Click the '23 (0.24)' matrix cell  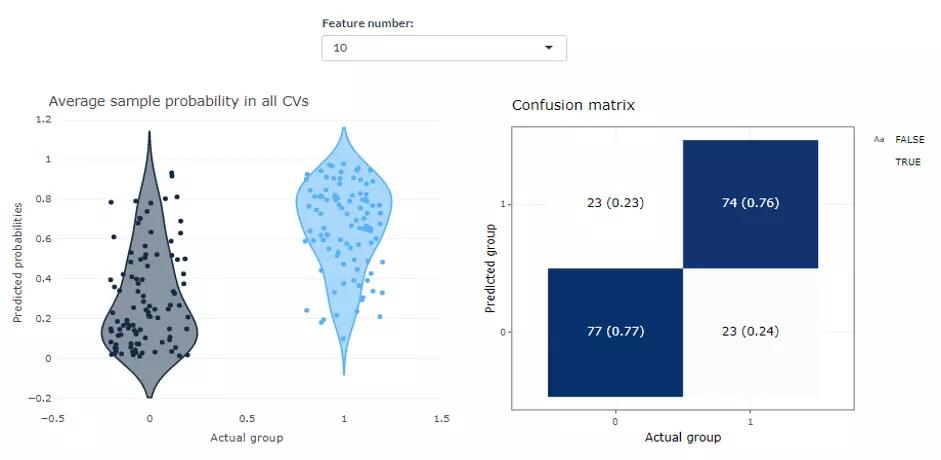[749, 332]
